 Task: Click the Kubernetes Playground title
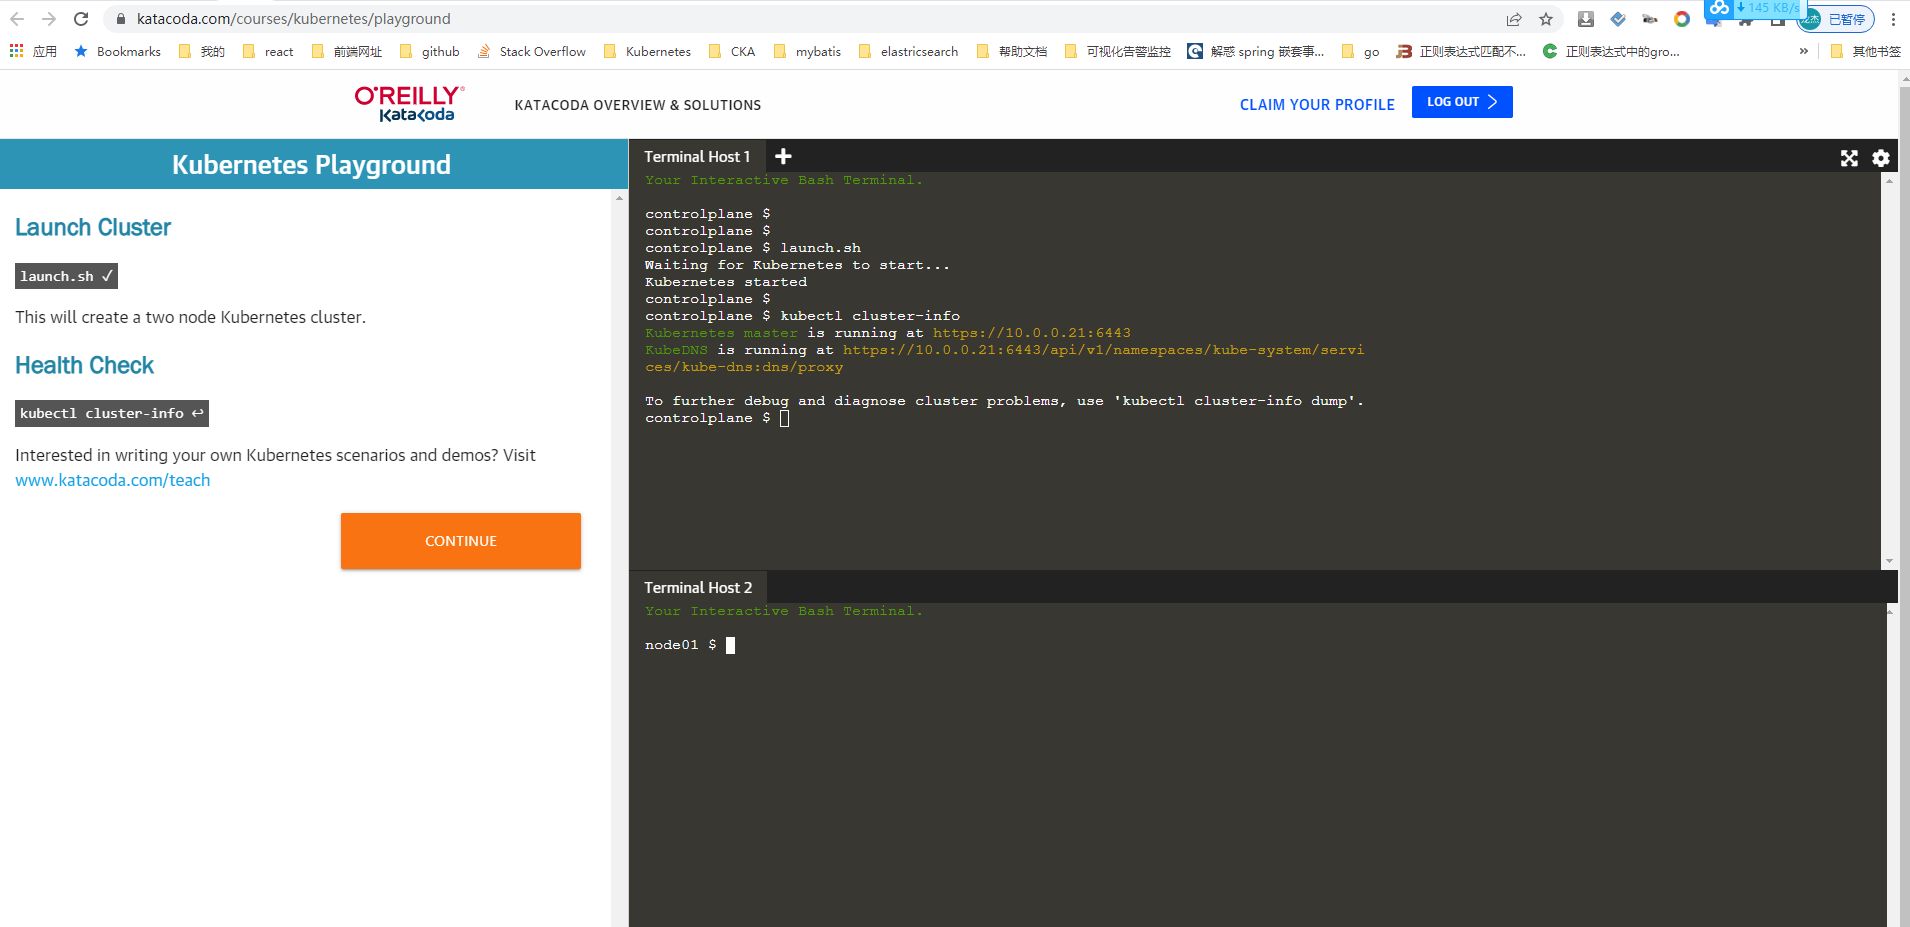311,165
